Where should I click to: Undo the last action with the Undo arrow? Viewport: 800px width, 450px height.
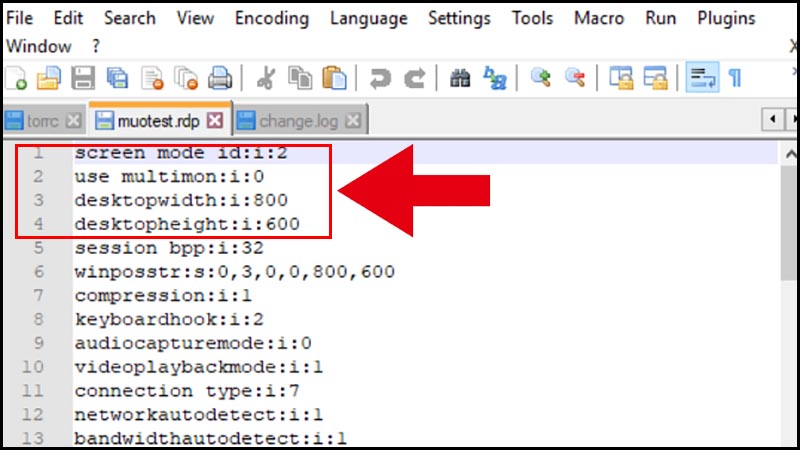click(x=380, y=79)
